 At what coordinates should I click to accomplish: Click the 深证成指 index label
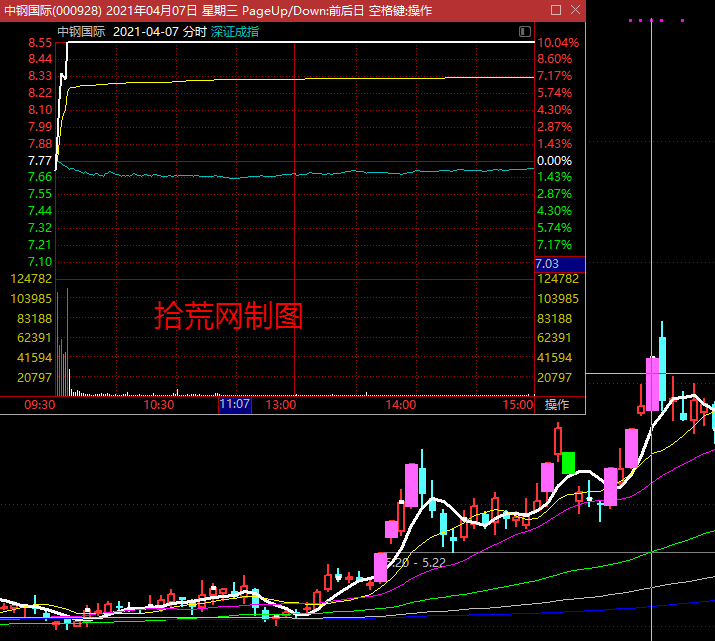234,32
